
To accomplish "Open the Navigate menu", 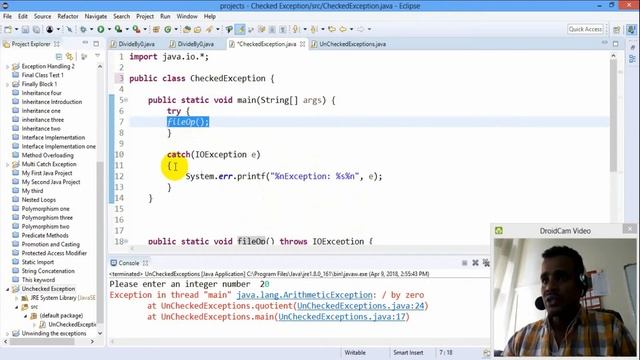I will [x=96, y=16].
